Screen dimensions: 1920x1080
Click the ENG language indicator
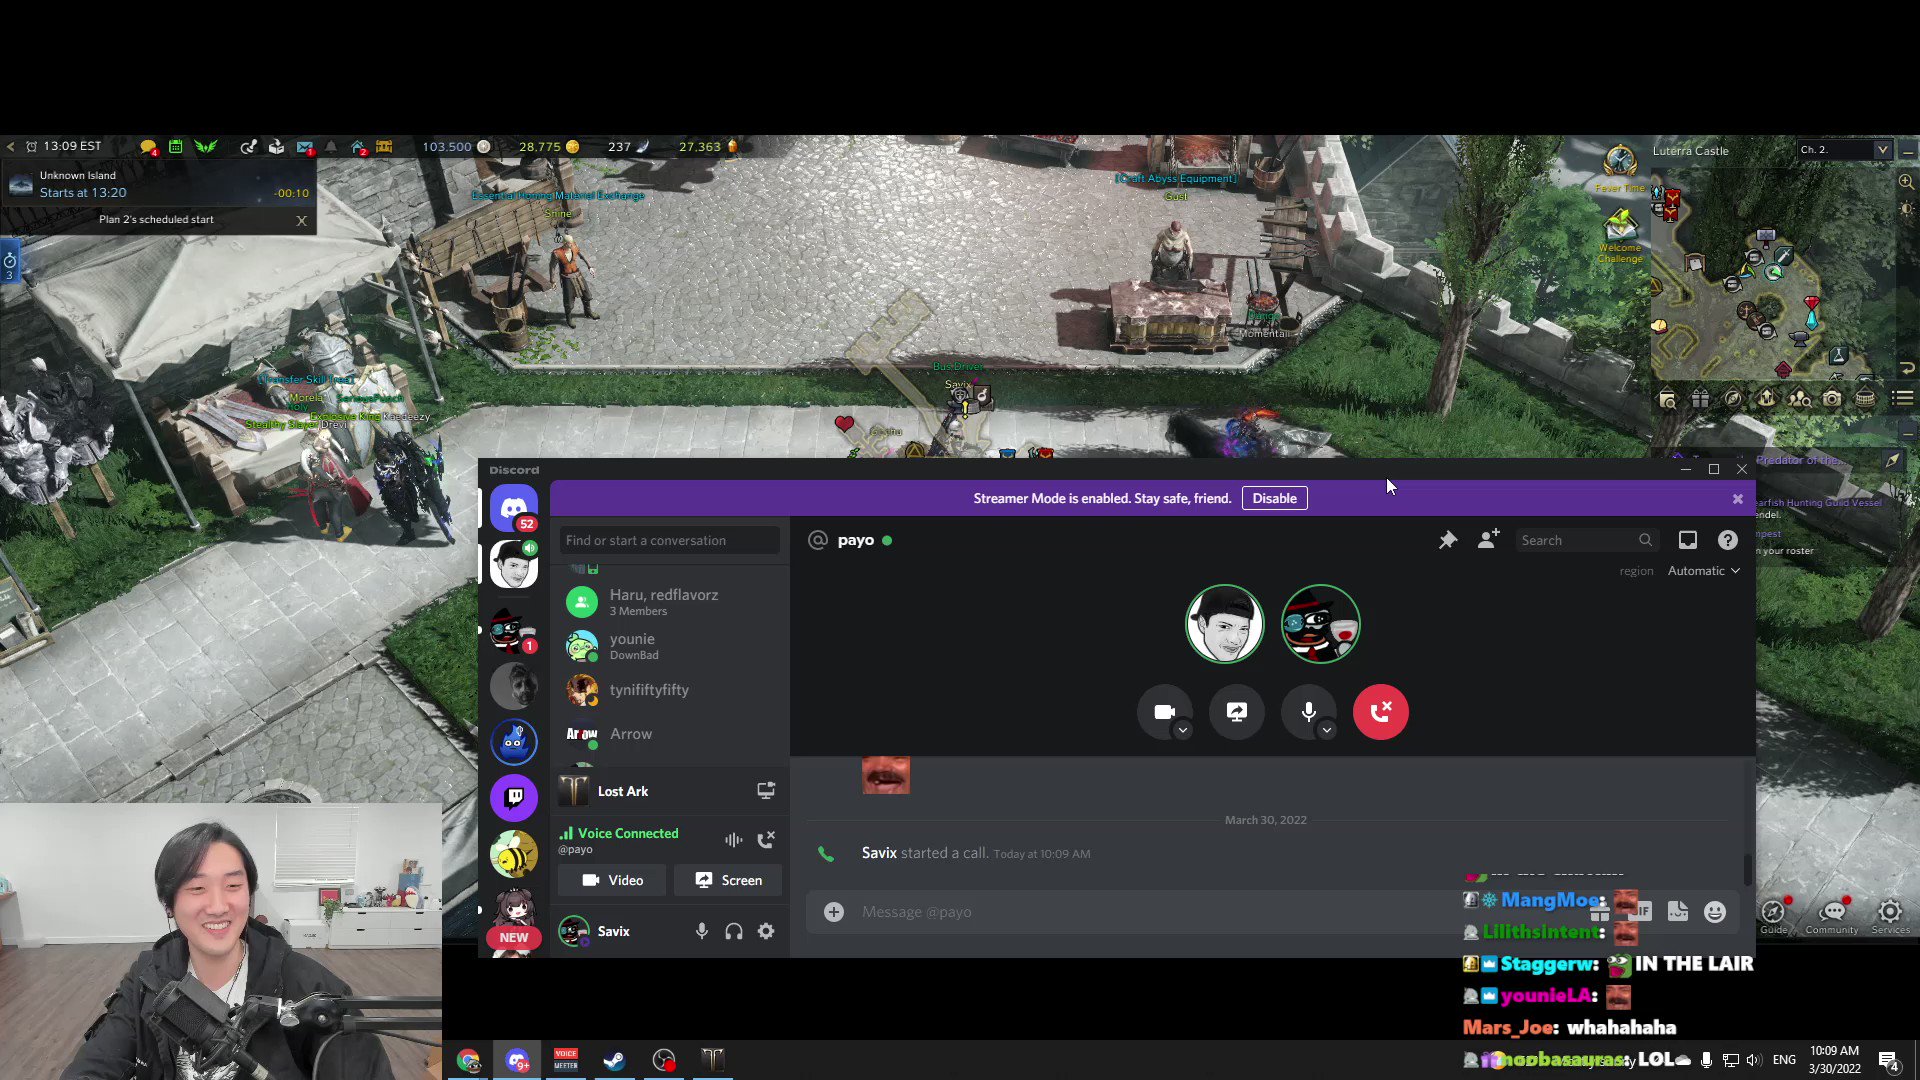1784,1060
